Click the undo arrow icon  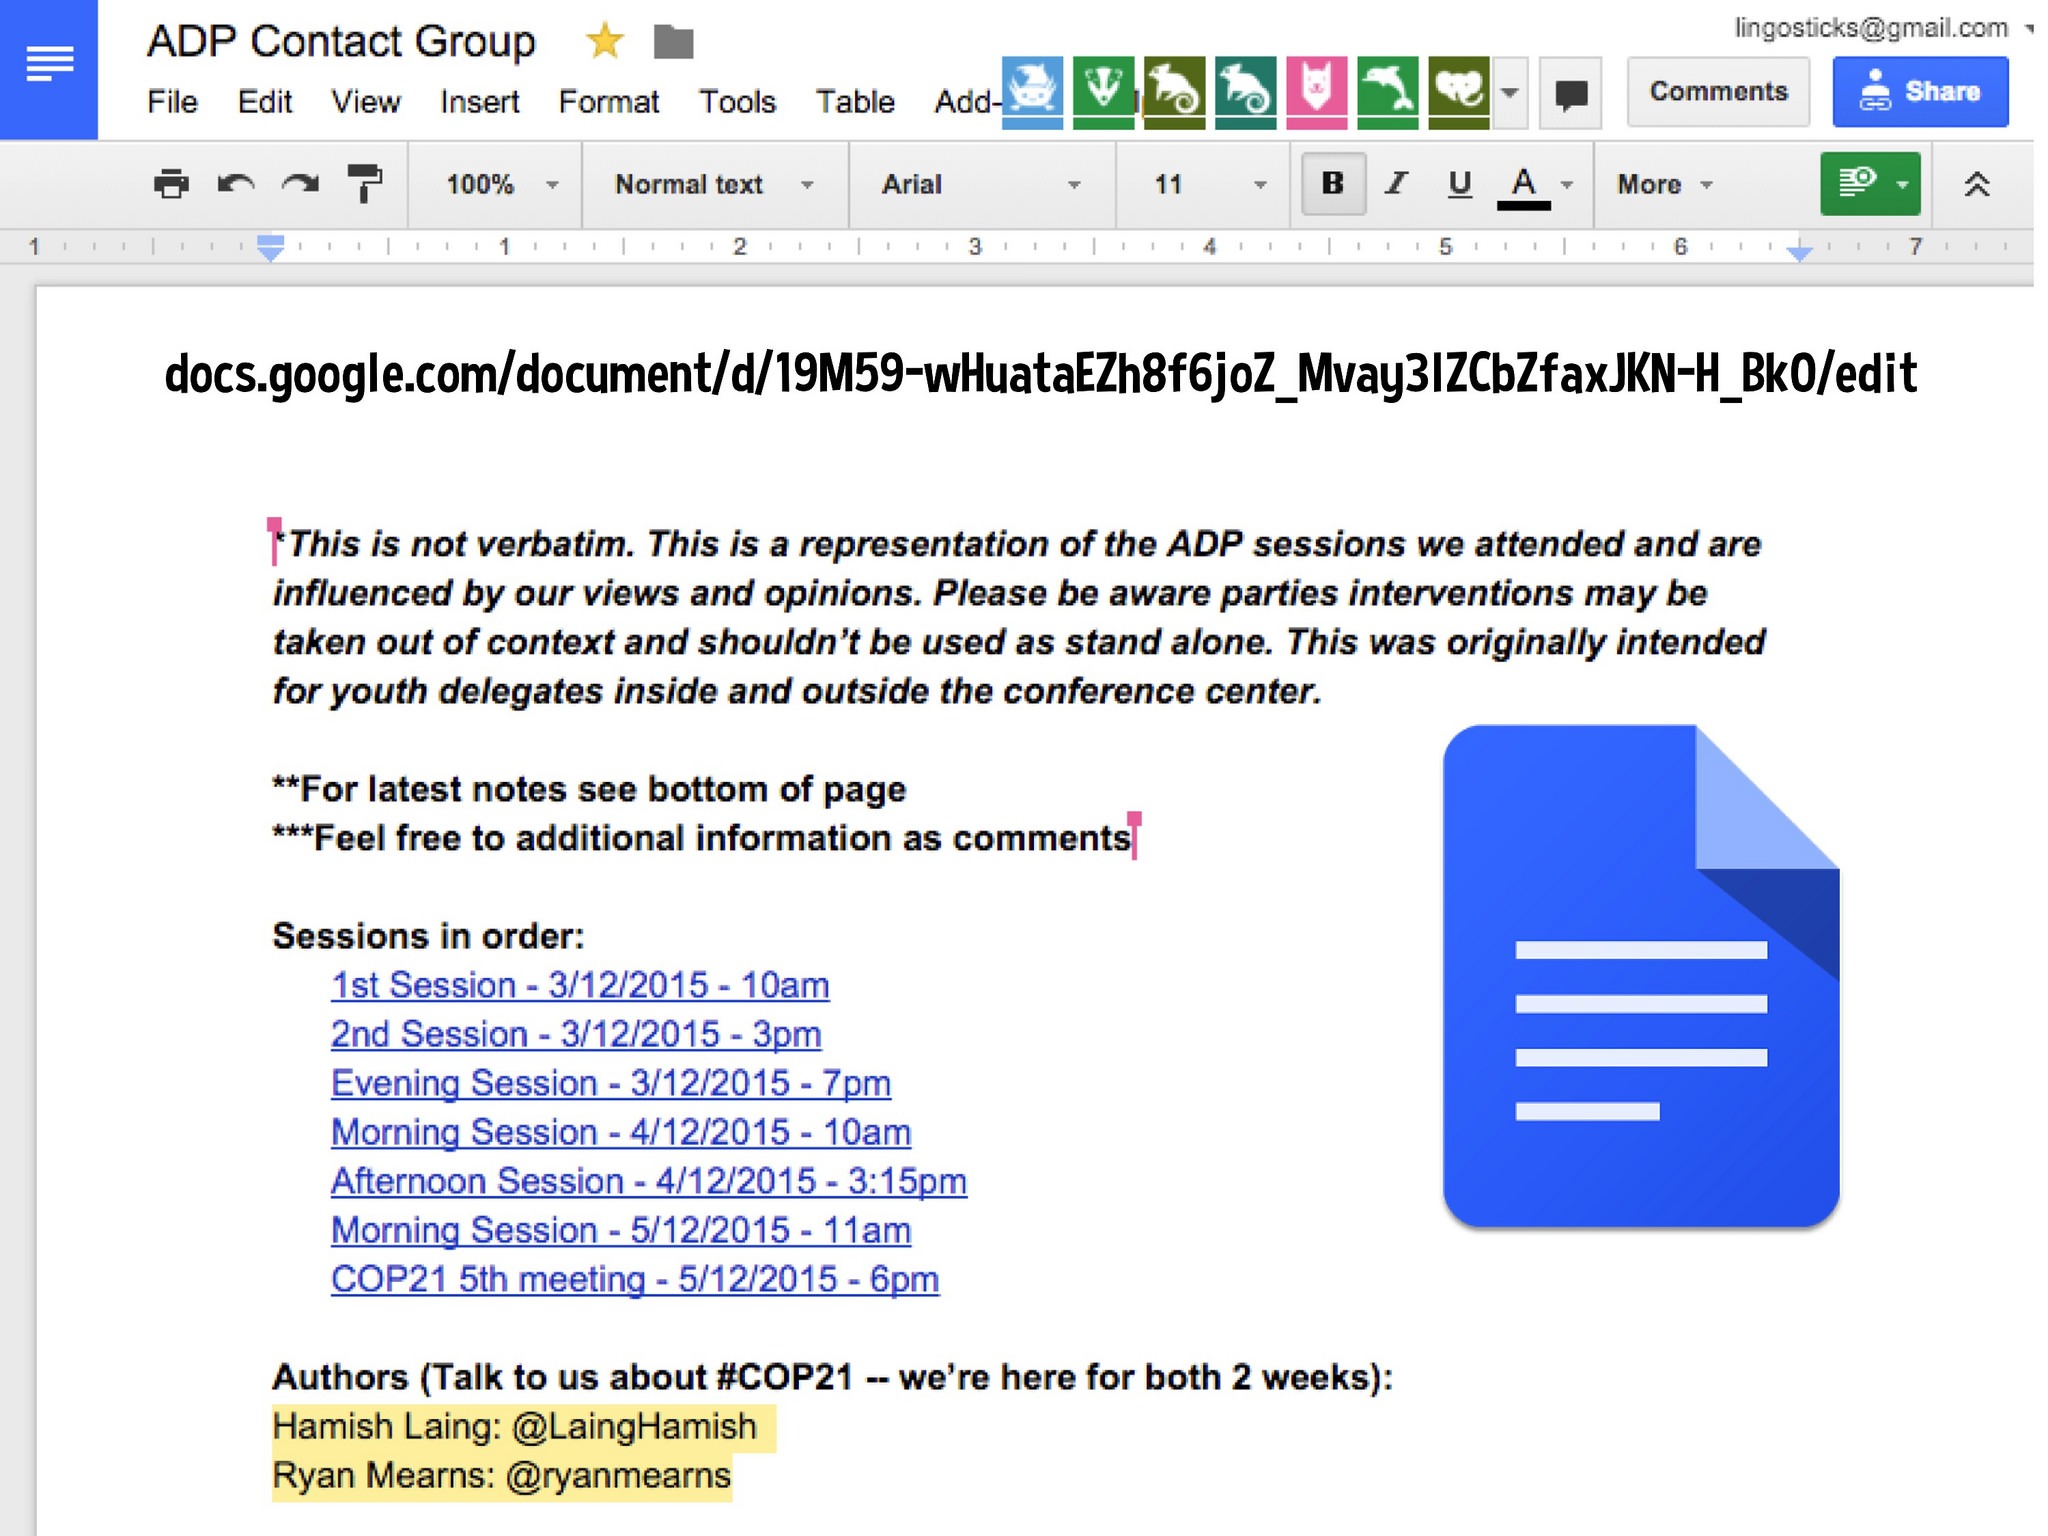[236, 184]
